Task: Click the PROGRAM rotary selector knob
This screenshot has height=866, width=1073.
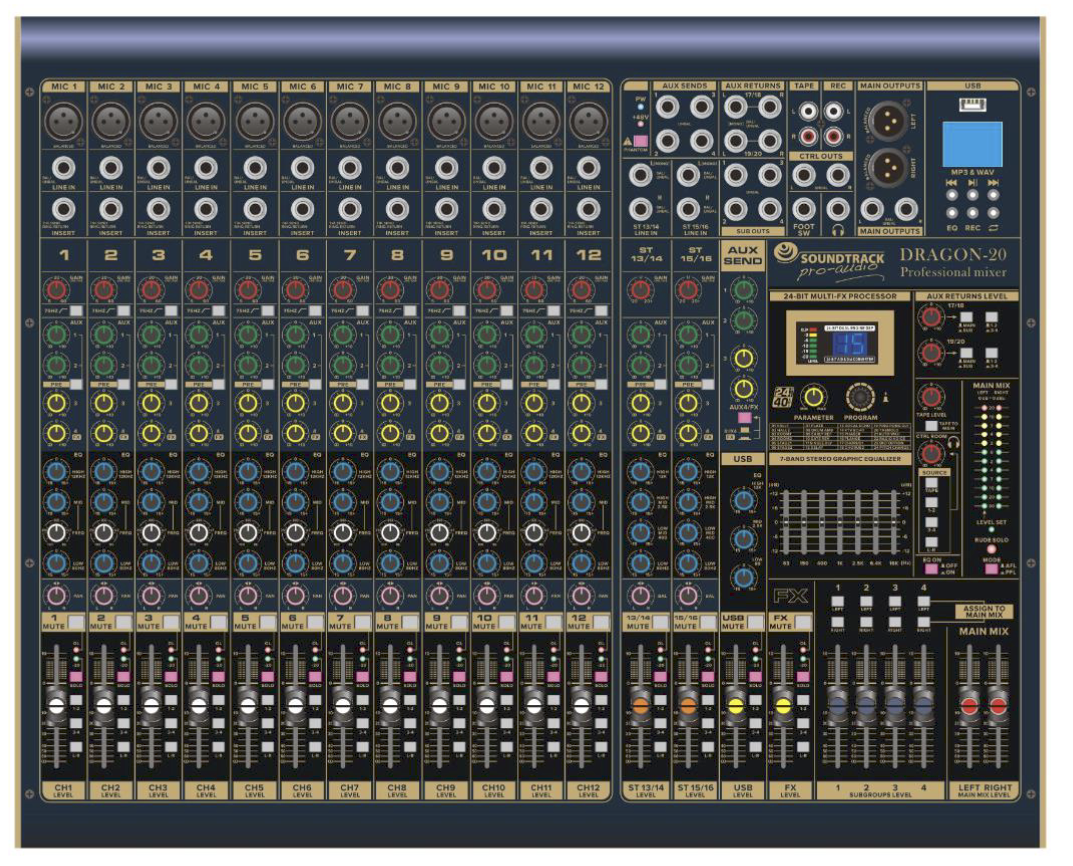Action: pos(859,397)
